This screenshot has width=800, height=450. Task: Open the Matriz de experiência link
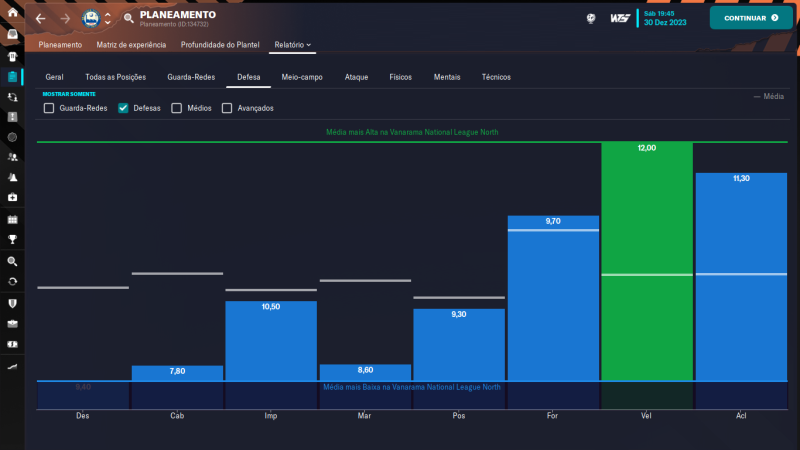click(131, 45)
